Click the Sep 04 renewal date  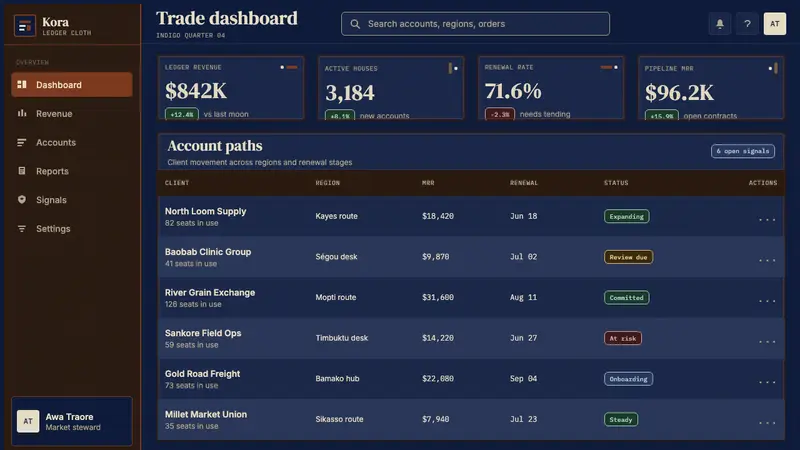pyautogui.click(x=523, y=379)
